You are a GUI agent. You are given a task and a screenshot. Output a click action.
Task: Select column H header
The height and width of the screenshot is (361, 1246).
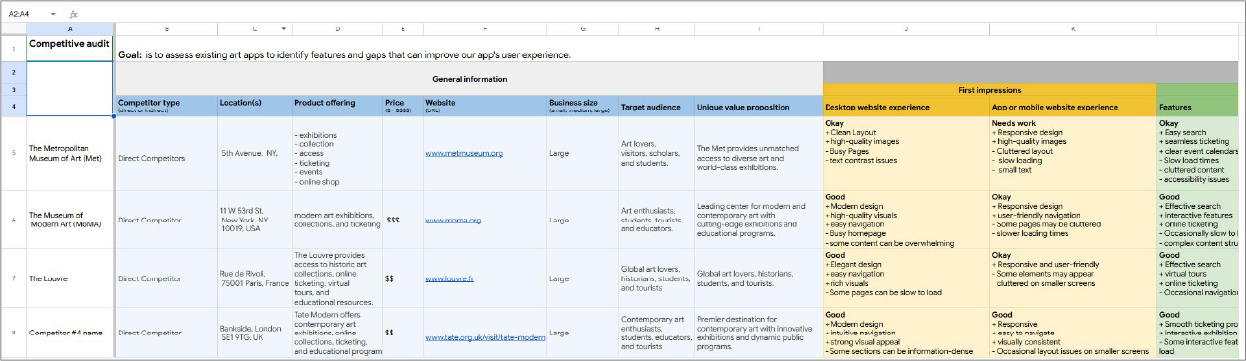[x=656, y=30]
